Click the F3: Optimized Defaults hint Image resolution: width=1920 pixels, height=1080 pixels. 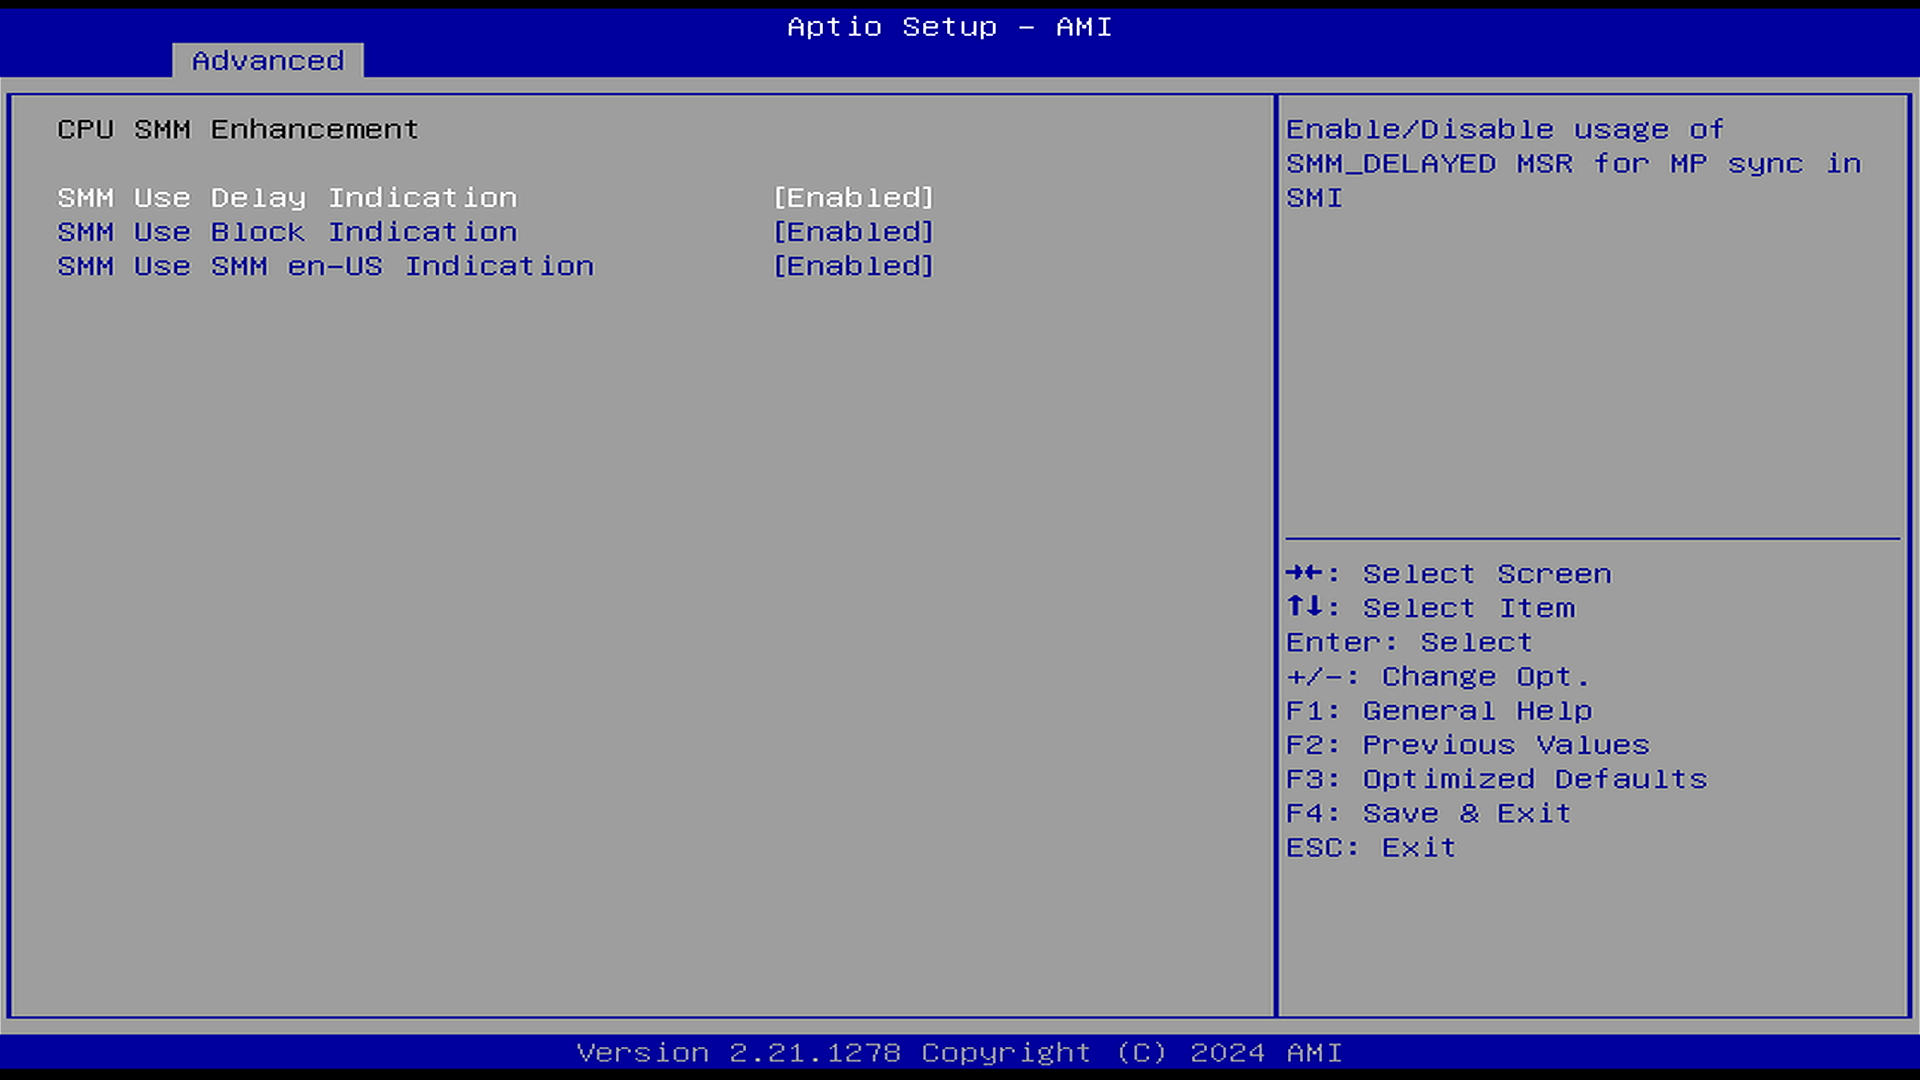(1496, 779)
